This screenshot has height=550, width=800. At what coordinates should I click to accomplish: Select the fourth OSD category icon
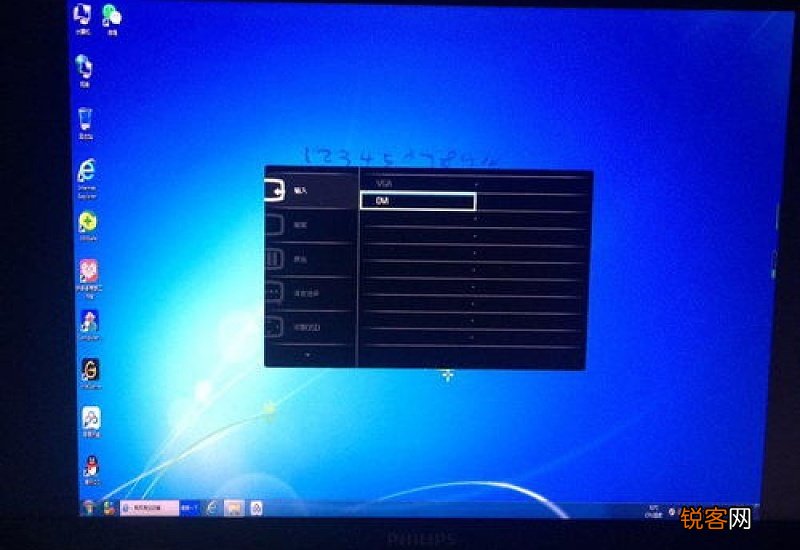(x=274, y=293)
